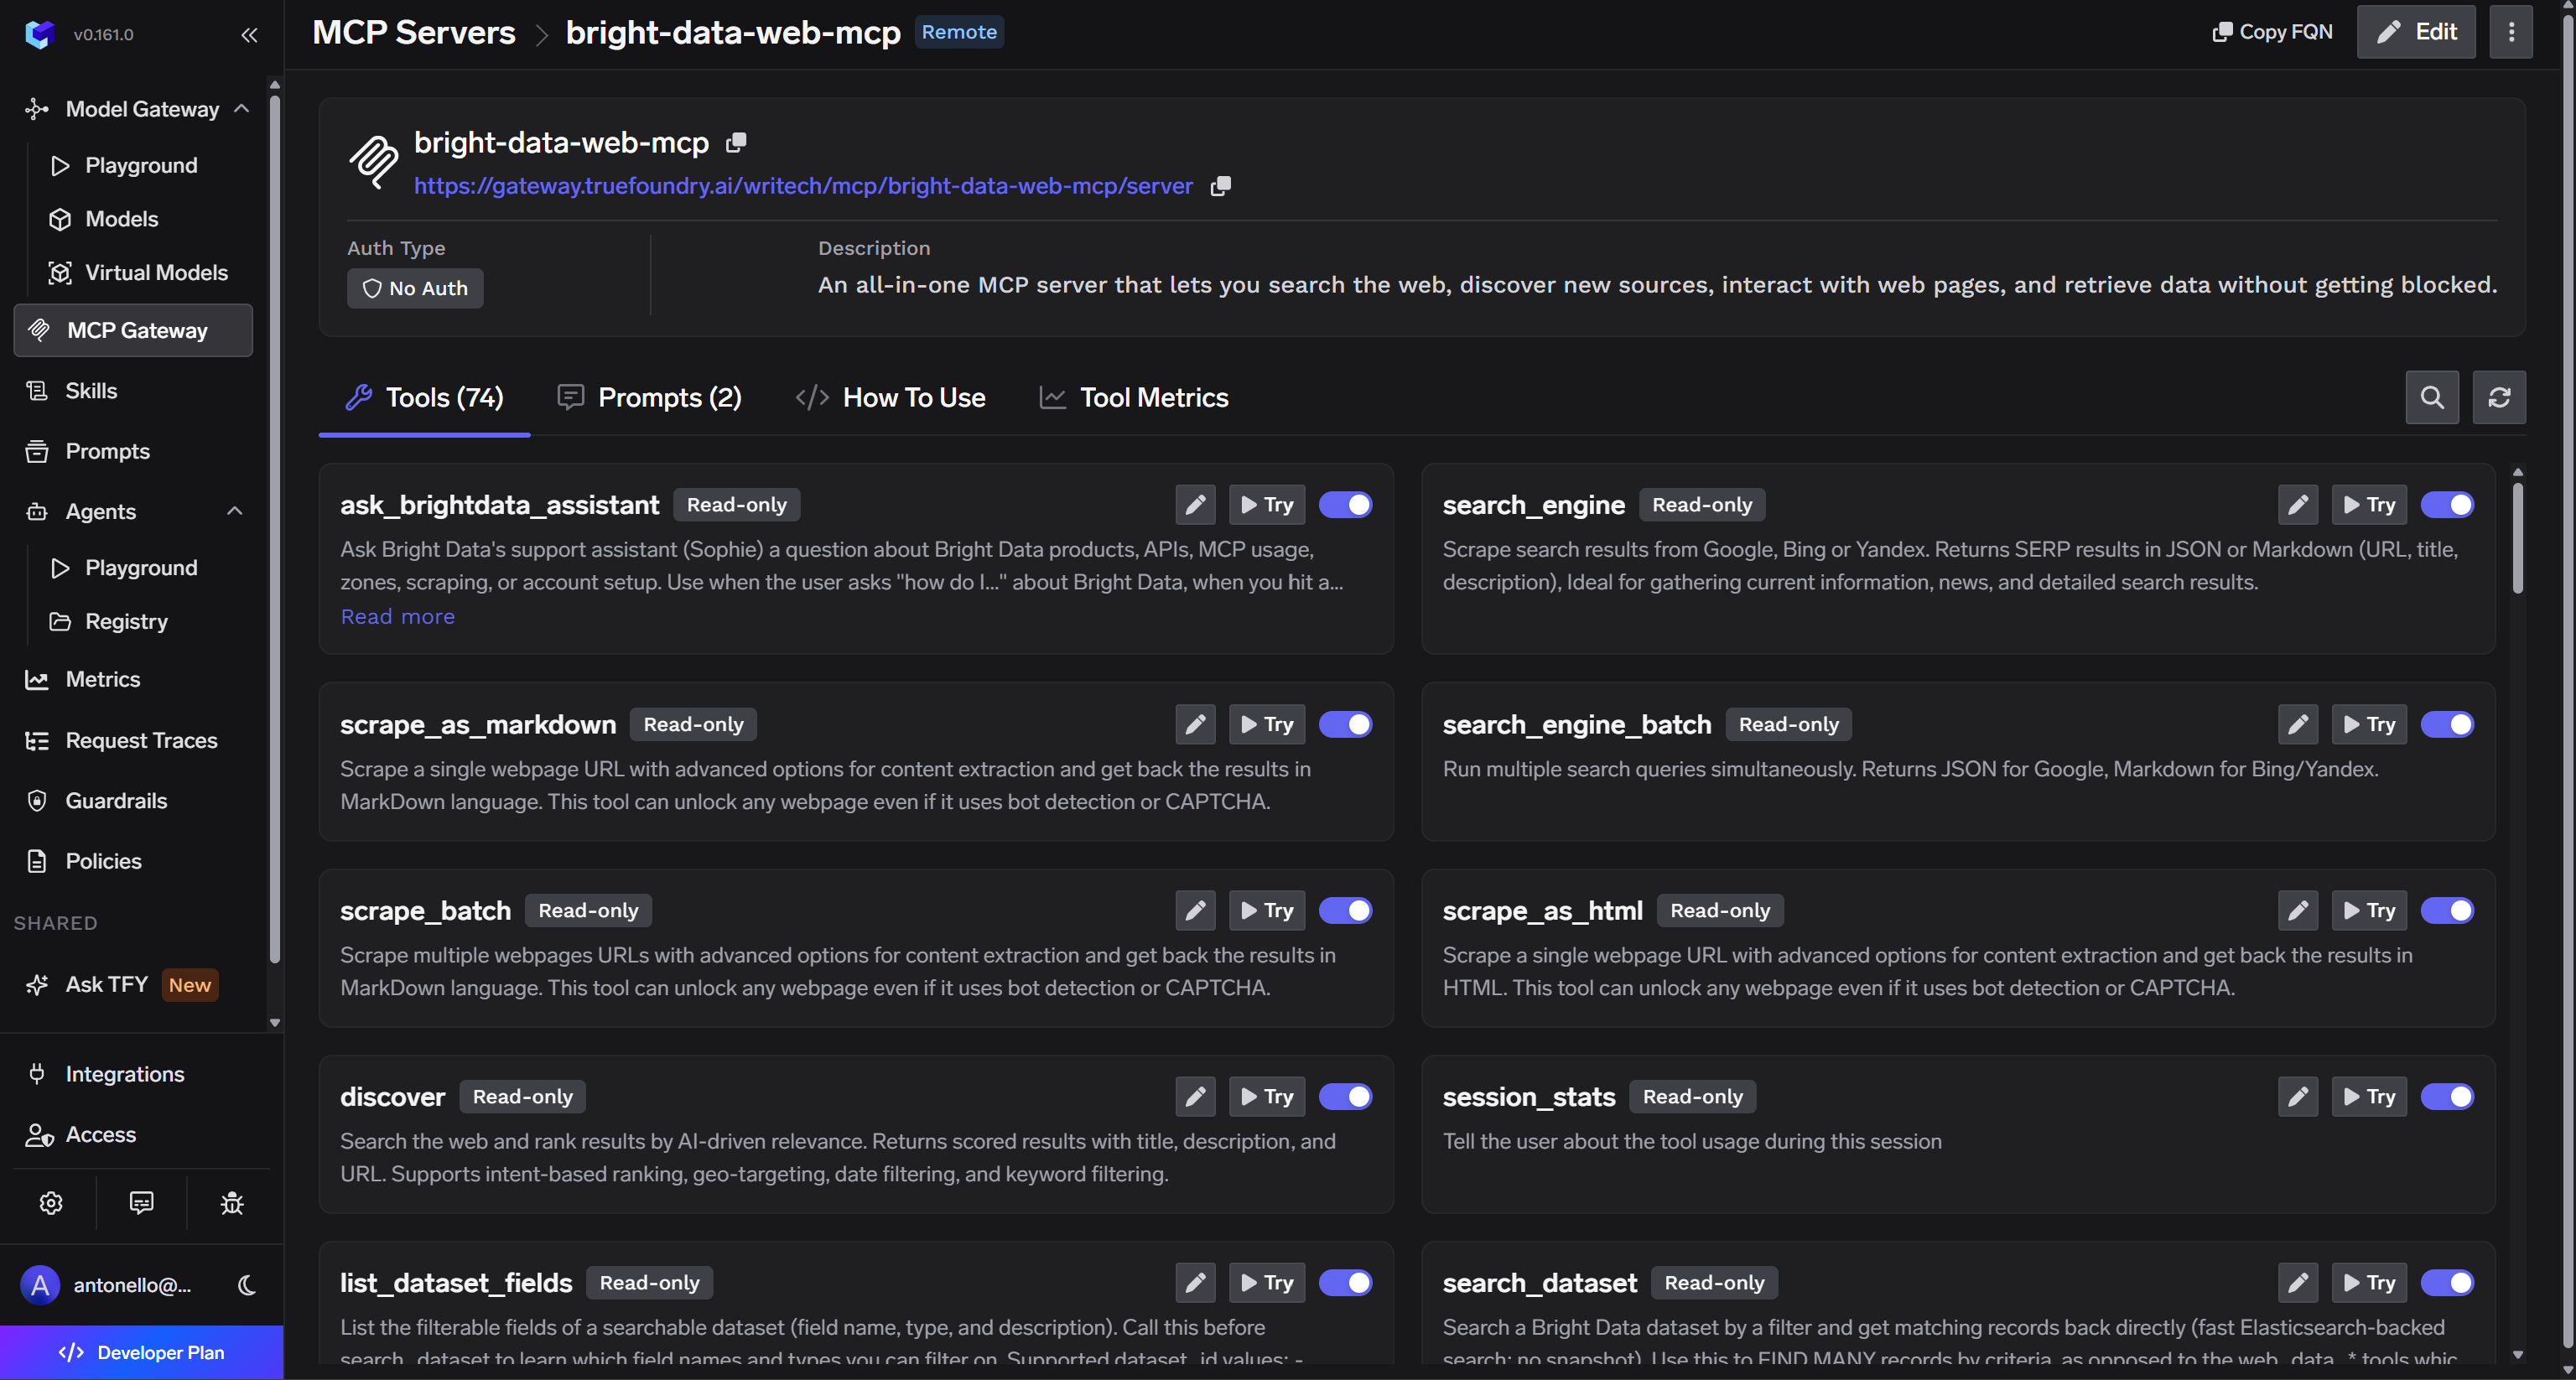Click the tools list scrollbar thumb
Screen dimensions: 2576x1380
(x=2517, y=540)
